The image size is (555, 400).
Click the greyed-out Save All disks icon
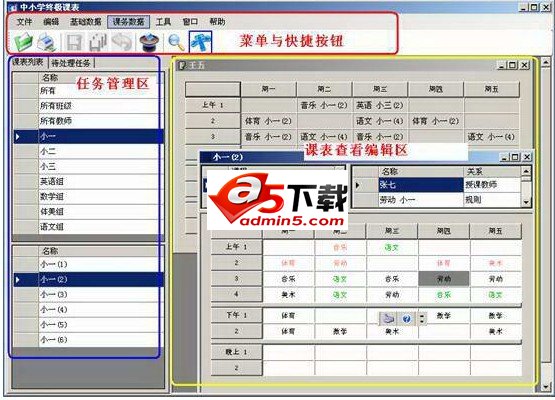tap(98, 42)
